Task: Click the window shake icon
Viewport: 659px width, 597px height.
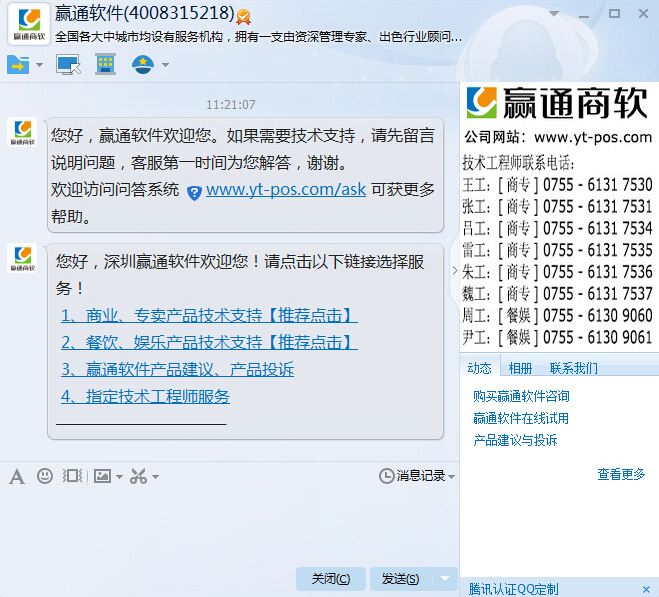Action: (x=72, y=476)
